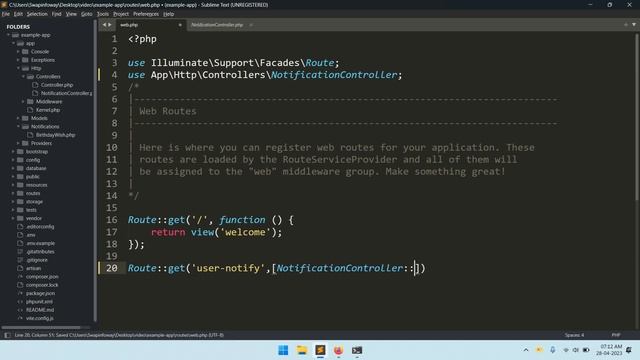Click the new tab plus icon

[626, 25]
